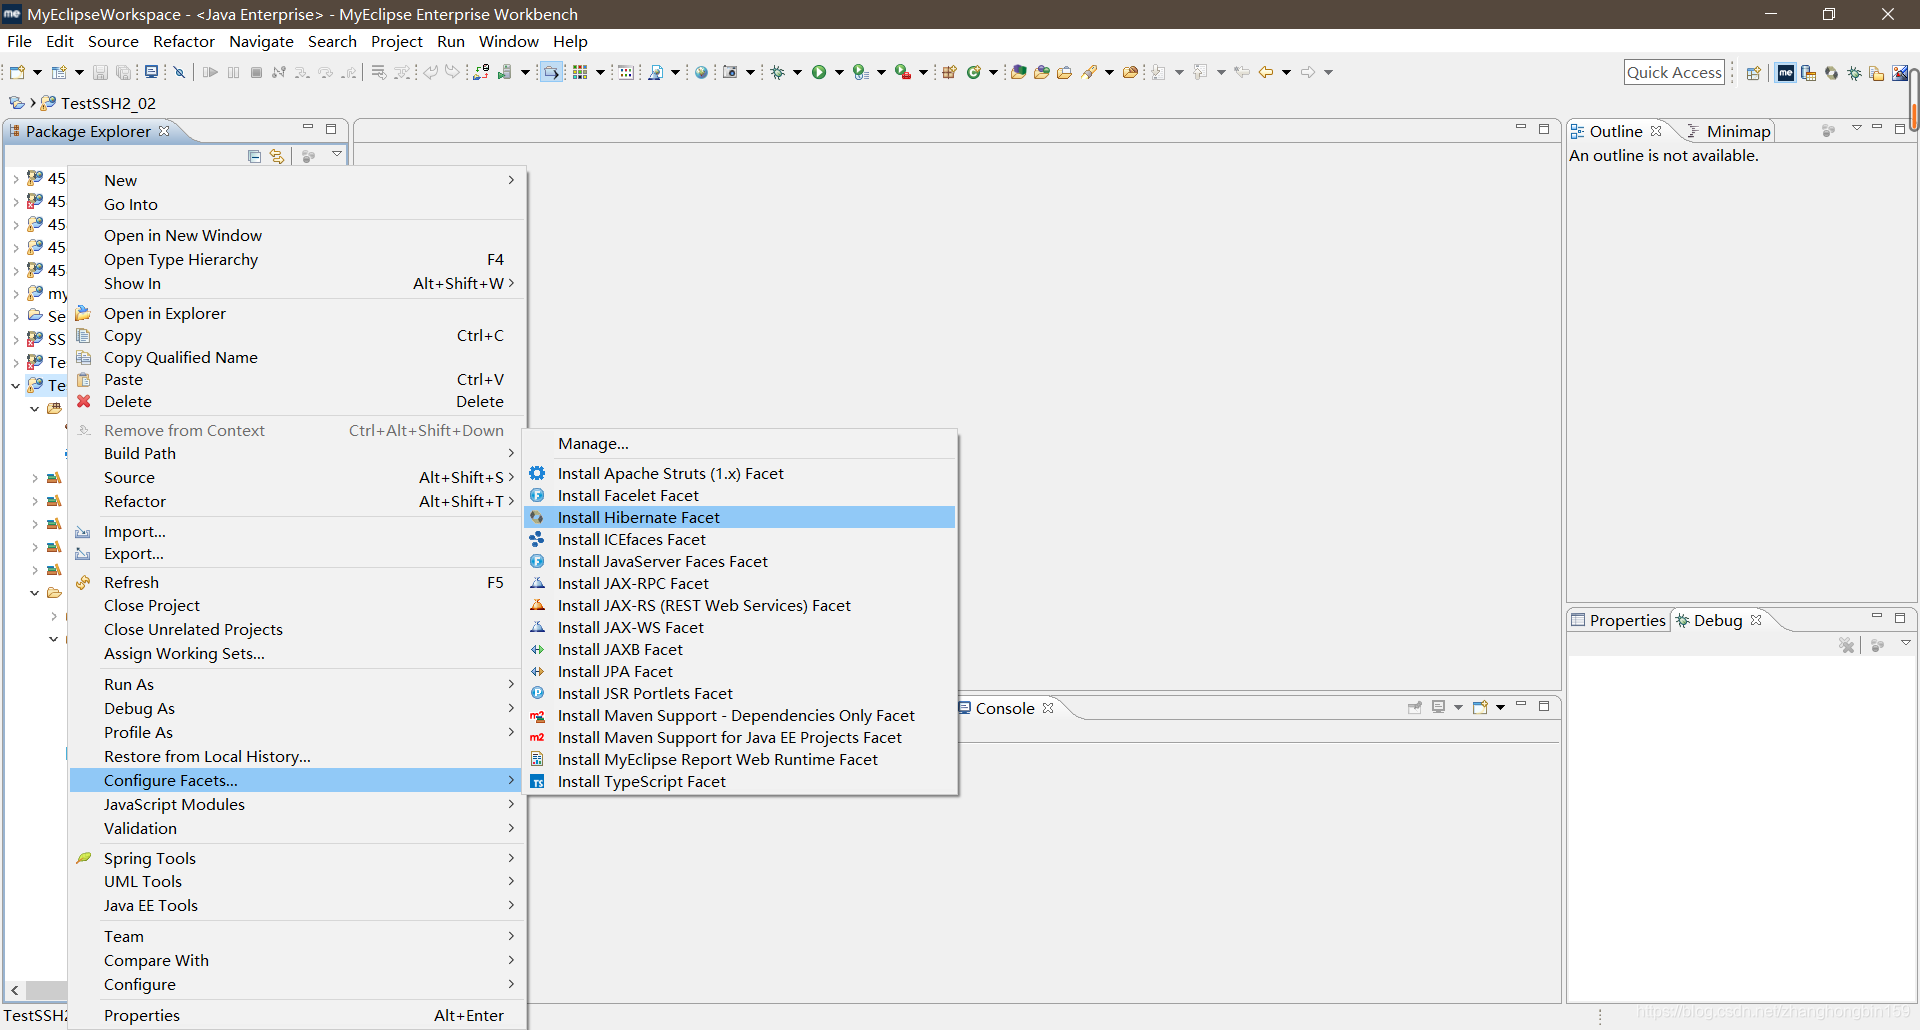Click Collapse All icon in Package Explorer
Image resolution: width=1920 pixels, height=1030 pixels.
point(254,156)
